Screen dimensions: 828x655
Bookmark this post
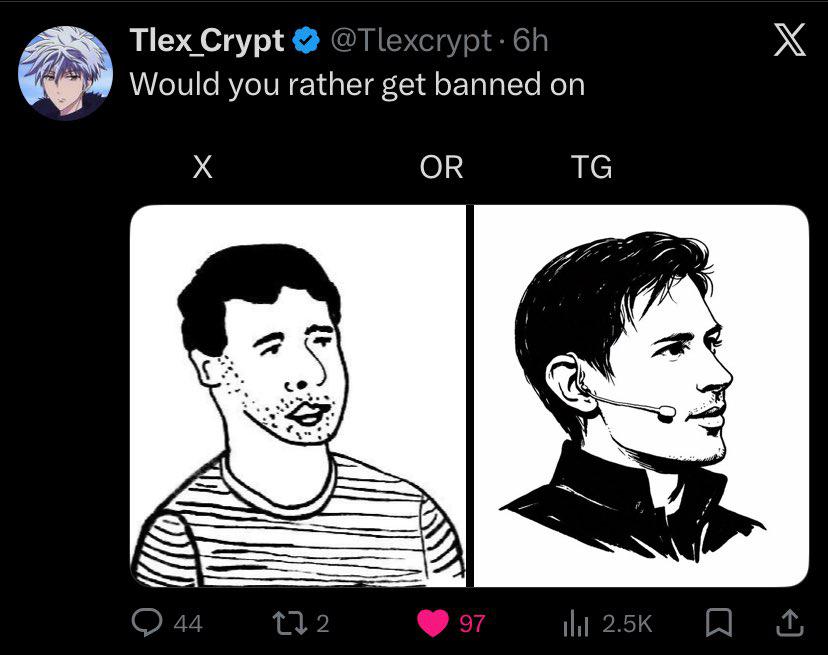tap(718, 623)
